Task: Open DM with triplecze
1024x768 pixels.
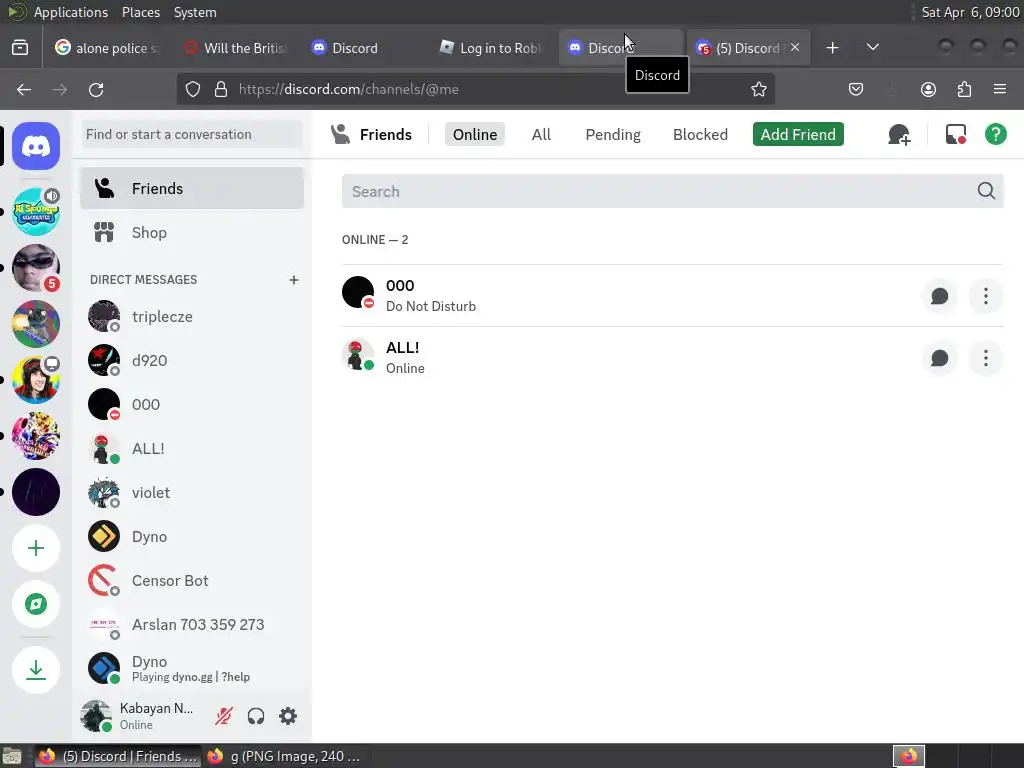Action: pyautogui.click(x=192, y=317)
